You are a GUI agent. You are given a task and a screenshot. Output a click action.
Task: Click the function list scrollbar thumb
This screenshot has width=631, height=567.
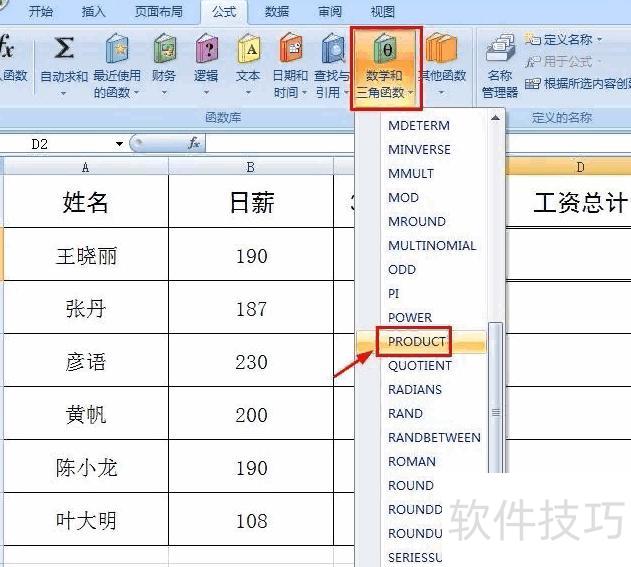tap(496, 398)
